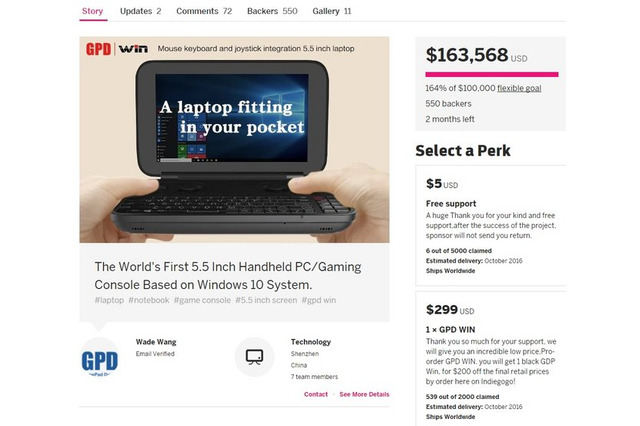640x426 pixels.
Task: Click the #game console hashtag
Action: [x=203, y=300]
